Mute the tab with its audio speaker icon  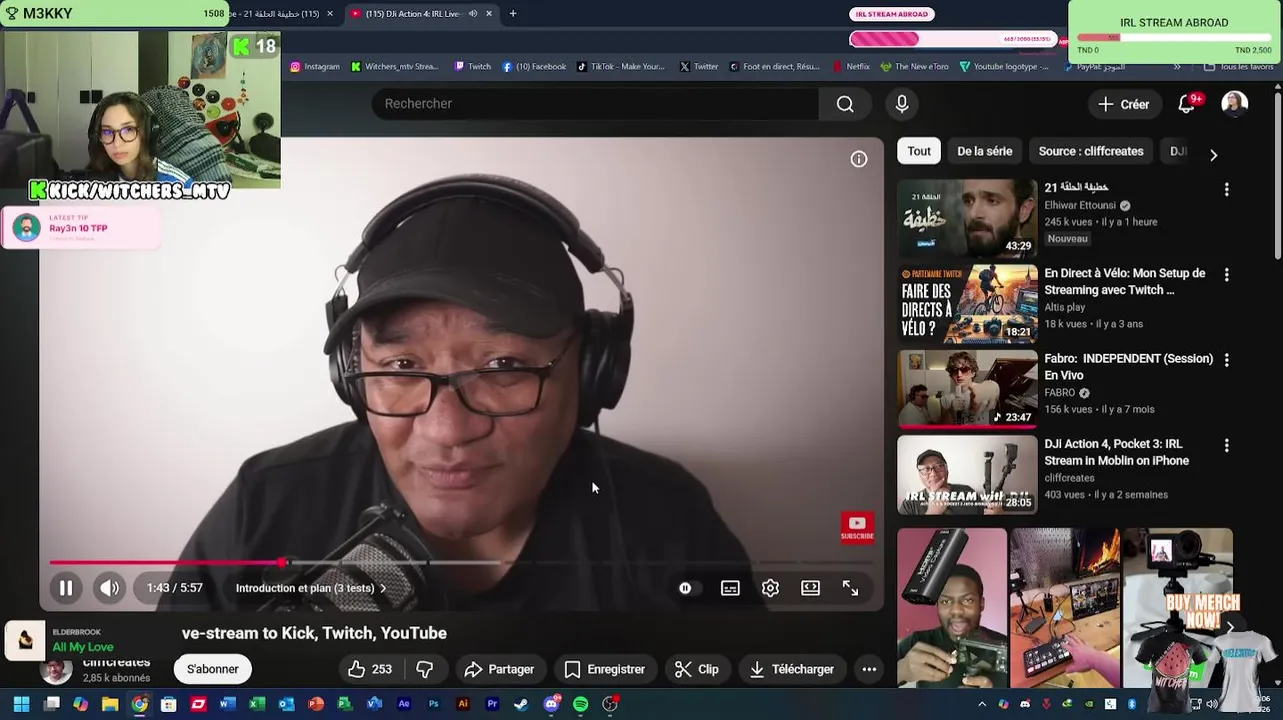[473, 14]
